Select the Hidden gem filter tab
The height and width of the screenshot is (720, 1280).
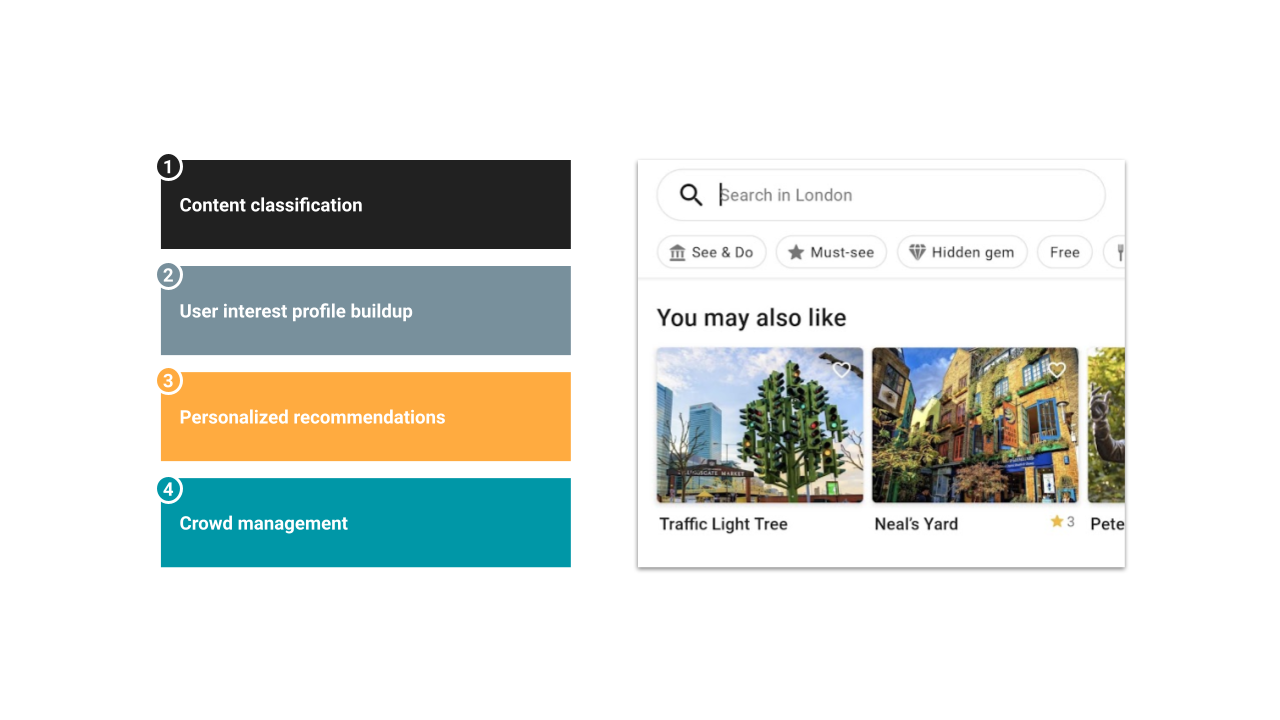click(962, 252)
